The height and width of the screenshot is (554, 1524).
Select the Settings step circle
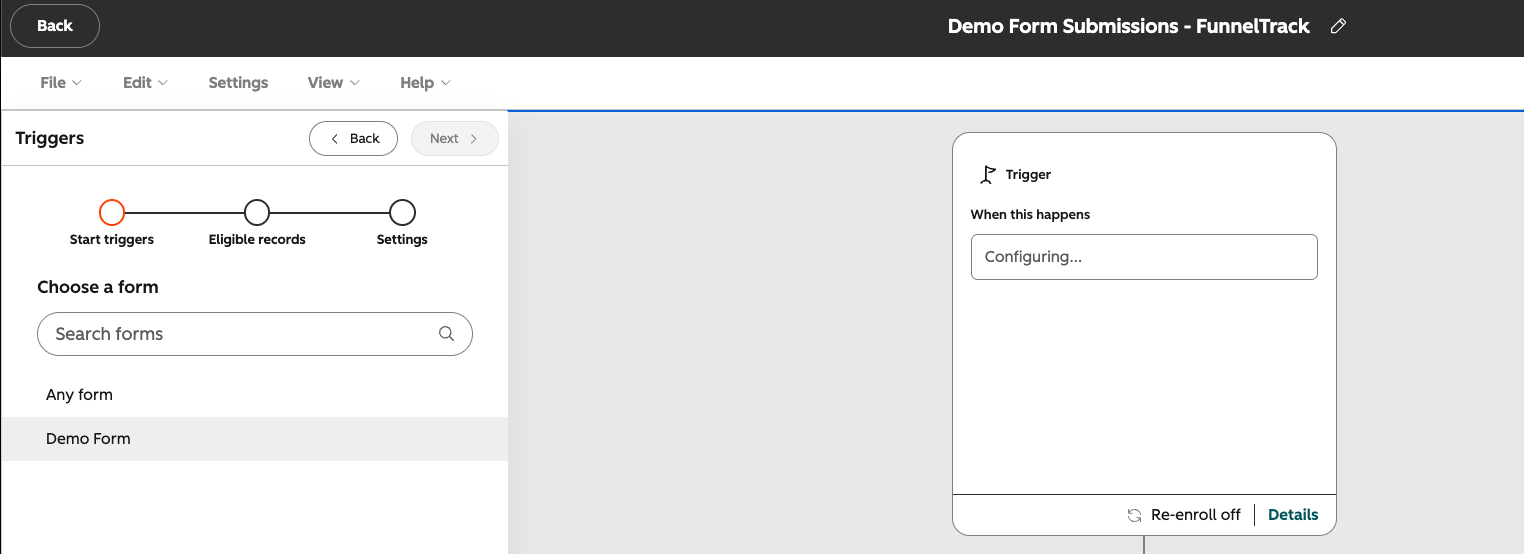402,212
